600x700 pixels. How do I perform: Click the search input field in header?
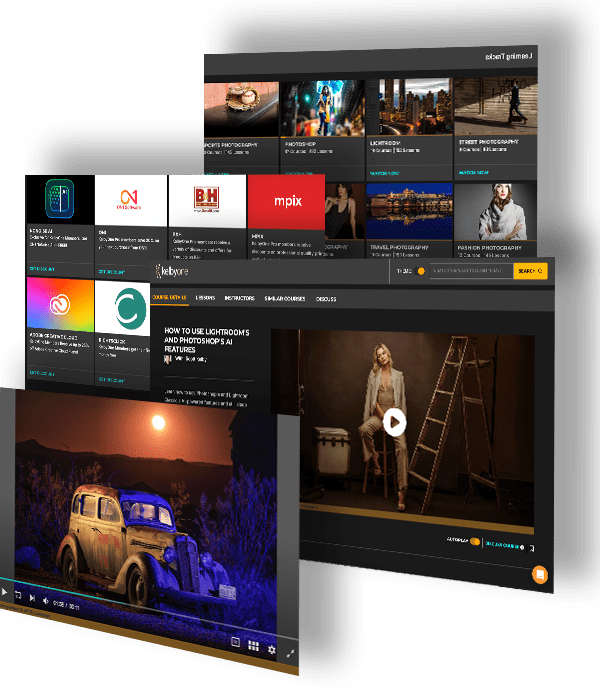tap(470, 271)
